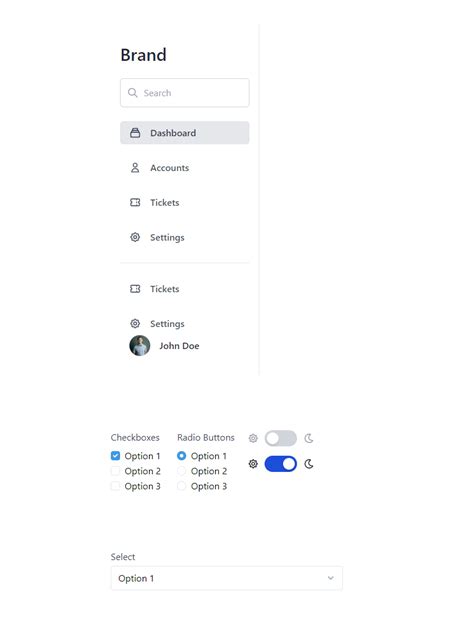Click the upper Tickets icon in the sidebar
Viewport: 474px width, 625px height.
[x=135, y=202]
